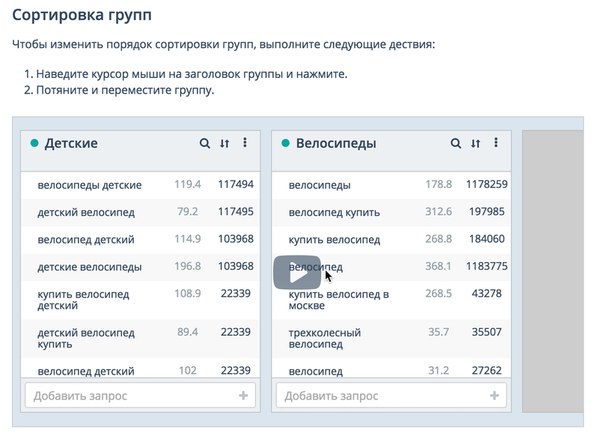This screenshot has width=604, height=436.
Task: Select query row велосипеды детские
Action: pos(90,185)
